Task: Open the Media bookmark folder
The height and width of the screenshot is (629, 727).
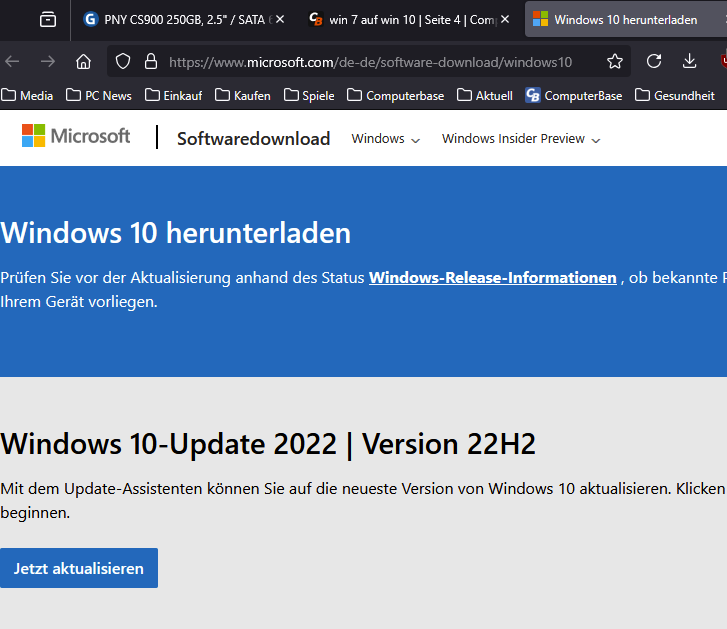Action: click(27, 95)
